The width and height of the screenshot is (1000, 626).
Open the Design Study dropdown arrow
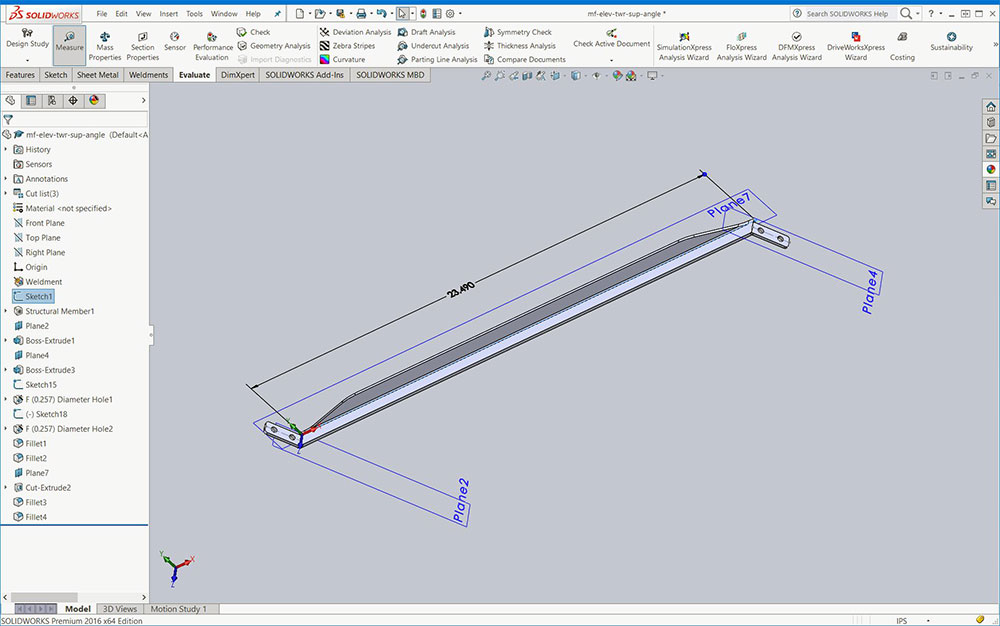click(x=27, y=60)
